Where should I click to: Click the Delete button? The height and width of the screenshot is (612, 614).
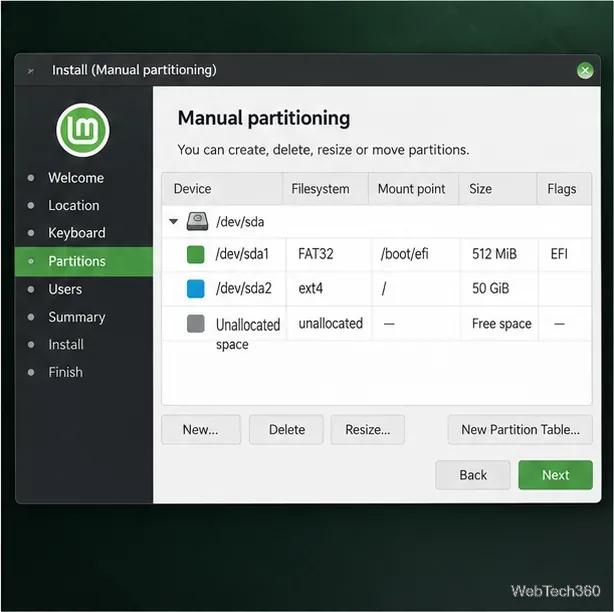(x=286, y=430)
